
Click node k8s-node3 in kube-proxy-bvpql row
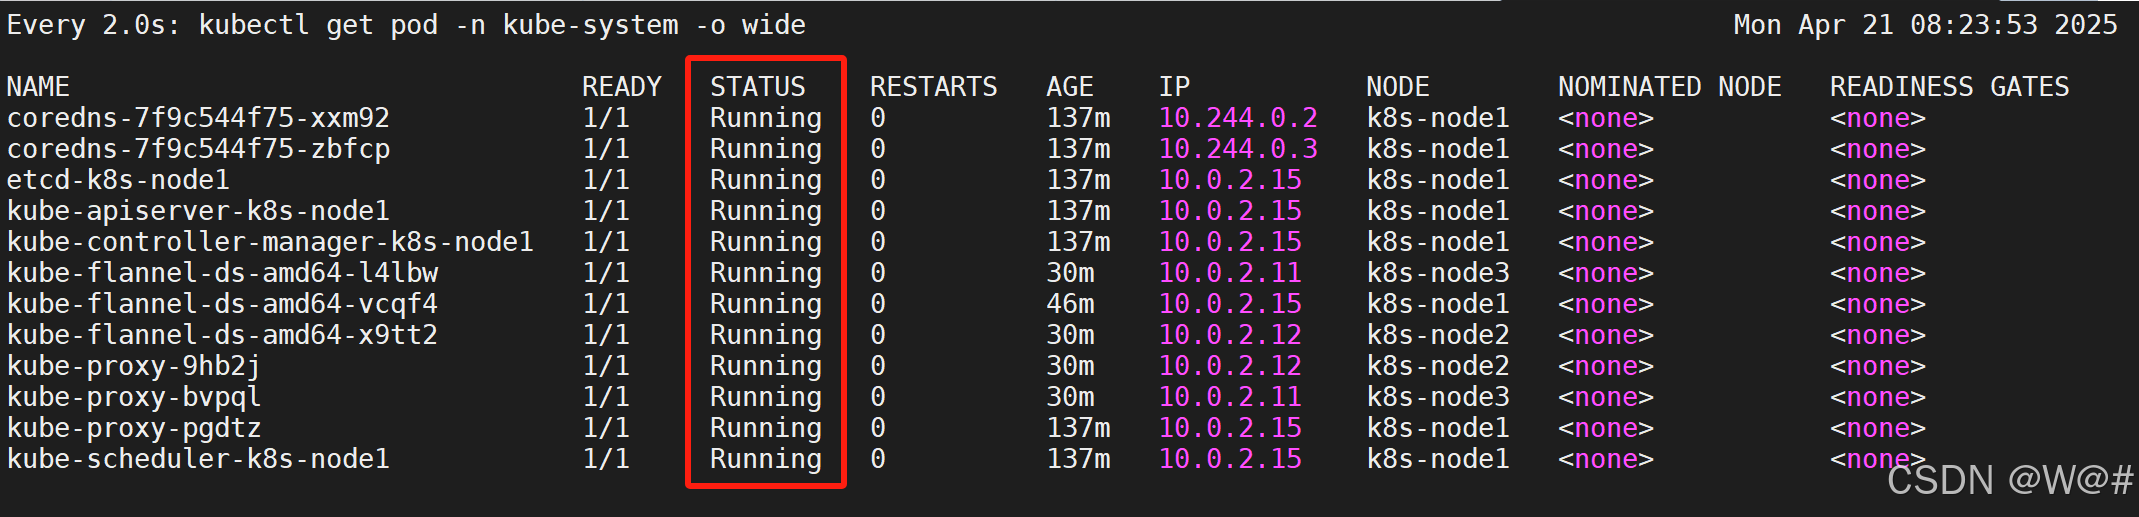tap(1438, 397)
